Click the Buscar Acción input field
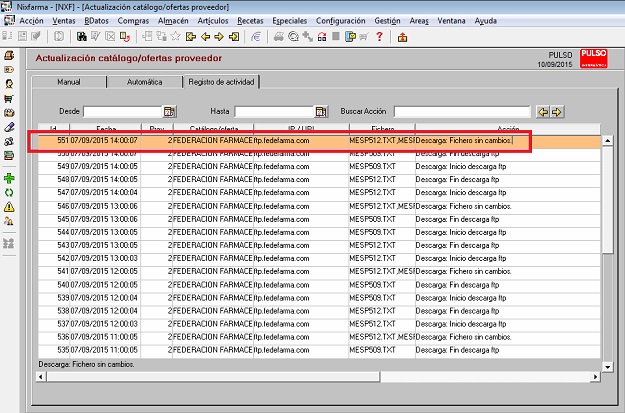Viewport: 625px width, 413px height. click(x=462, y=112)
